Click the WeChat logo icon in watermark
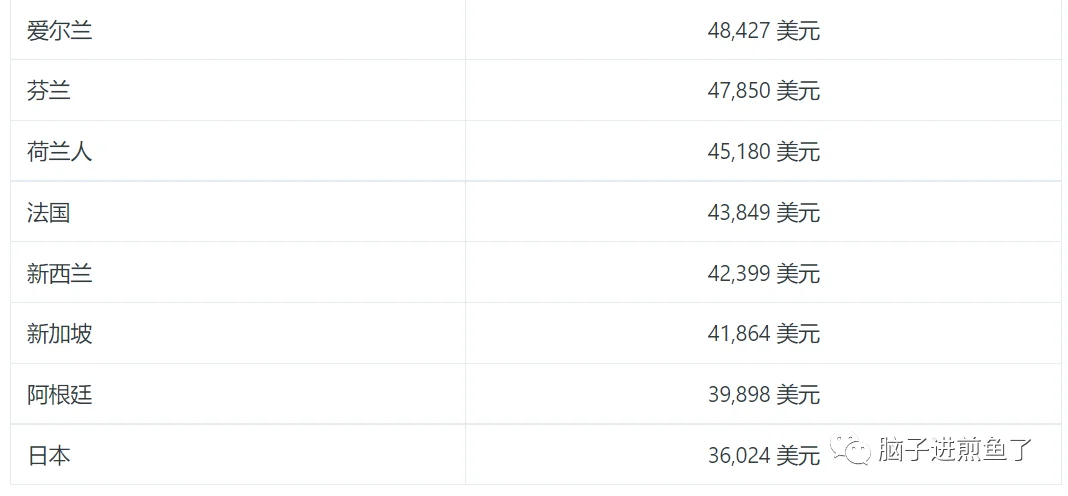This screenshot has width=1068, height=496. [850, 448]
